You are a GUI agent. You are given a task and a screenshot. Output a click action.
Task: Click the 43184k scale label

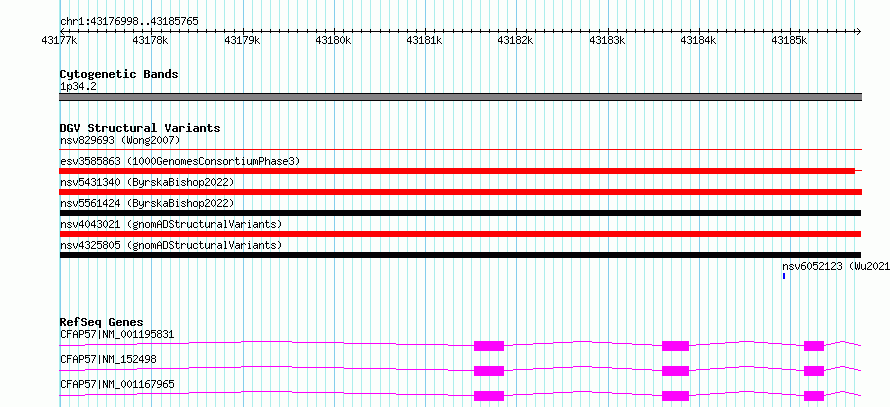pyautogui.click(x=698, y=40)
